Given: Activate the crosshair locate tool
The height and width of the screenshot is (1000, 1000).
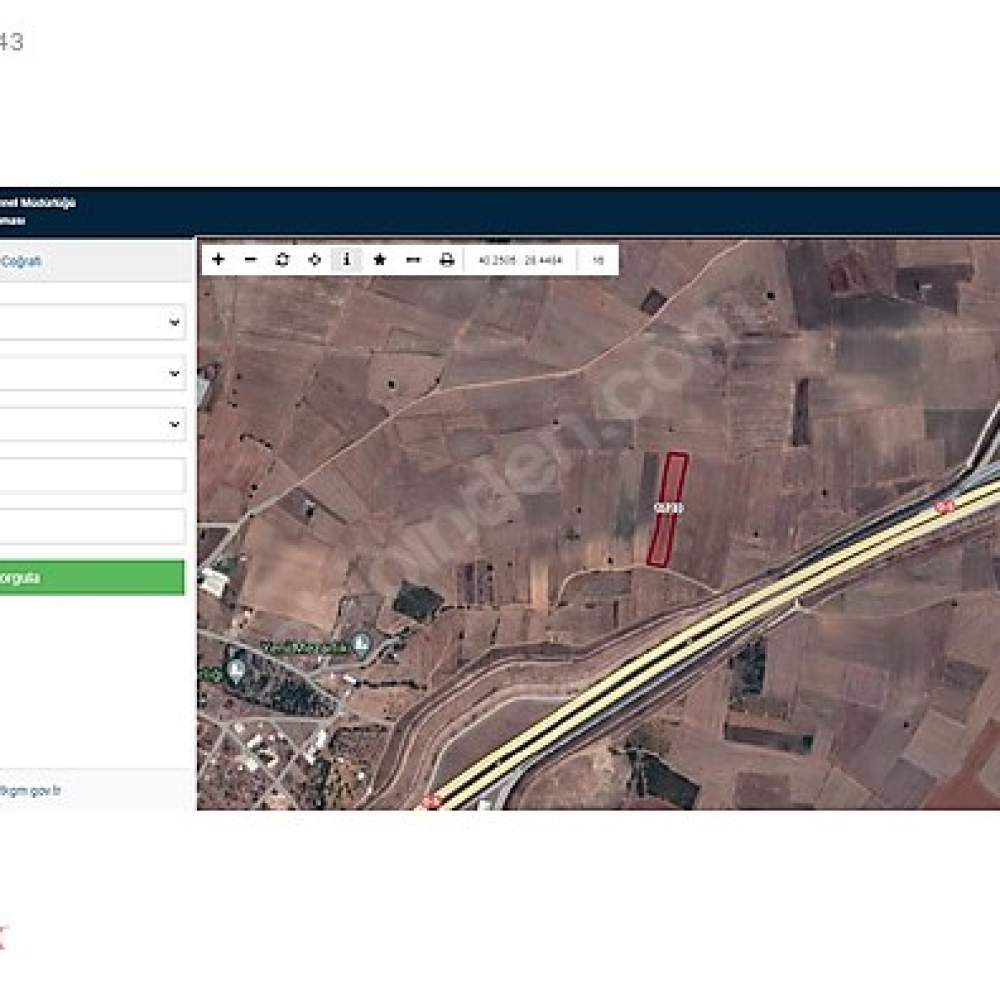Looking at the screenshot, I should tap(314, 260).
